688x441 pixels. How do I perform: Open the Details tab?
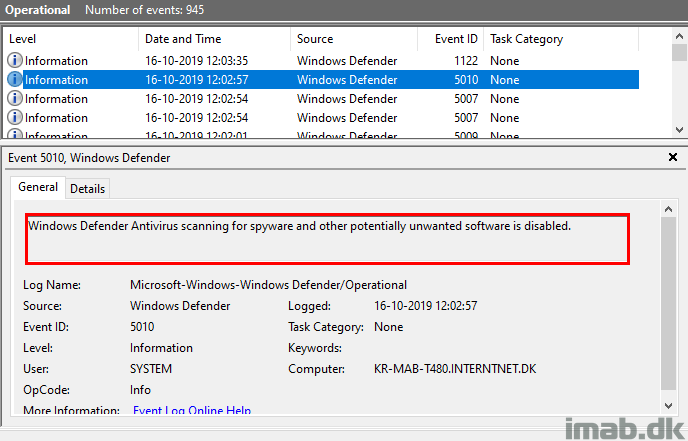click(x=88, y=189)
